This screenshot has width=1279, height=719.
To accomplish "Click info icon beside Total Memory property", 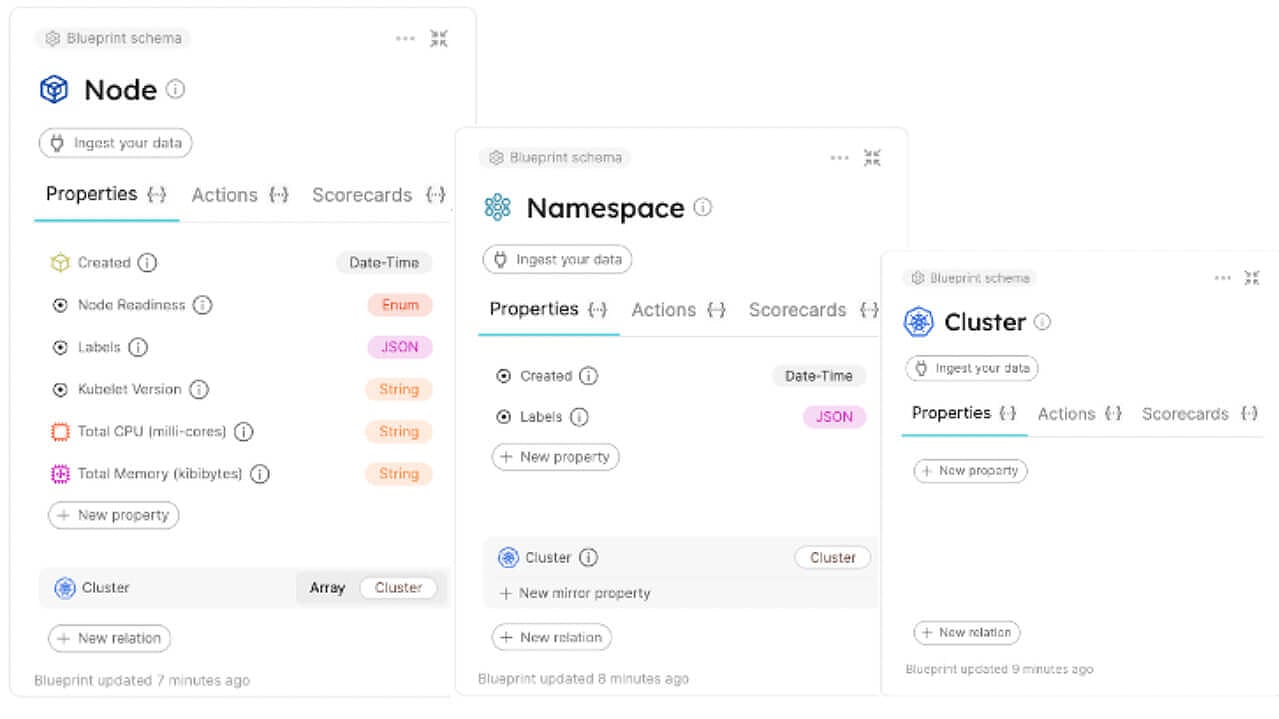I will [260, 474].
